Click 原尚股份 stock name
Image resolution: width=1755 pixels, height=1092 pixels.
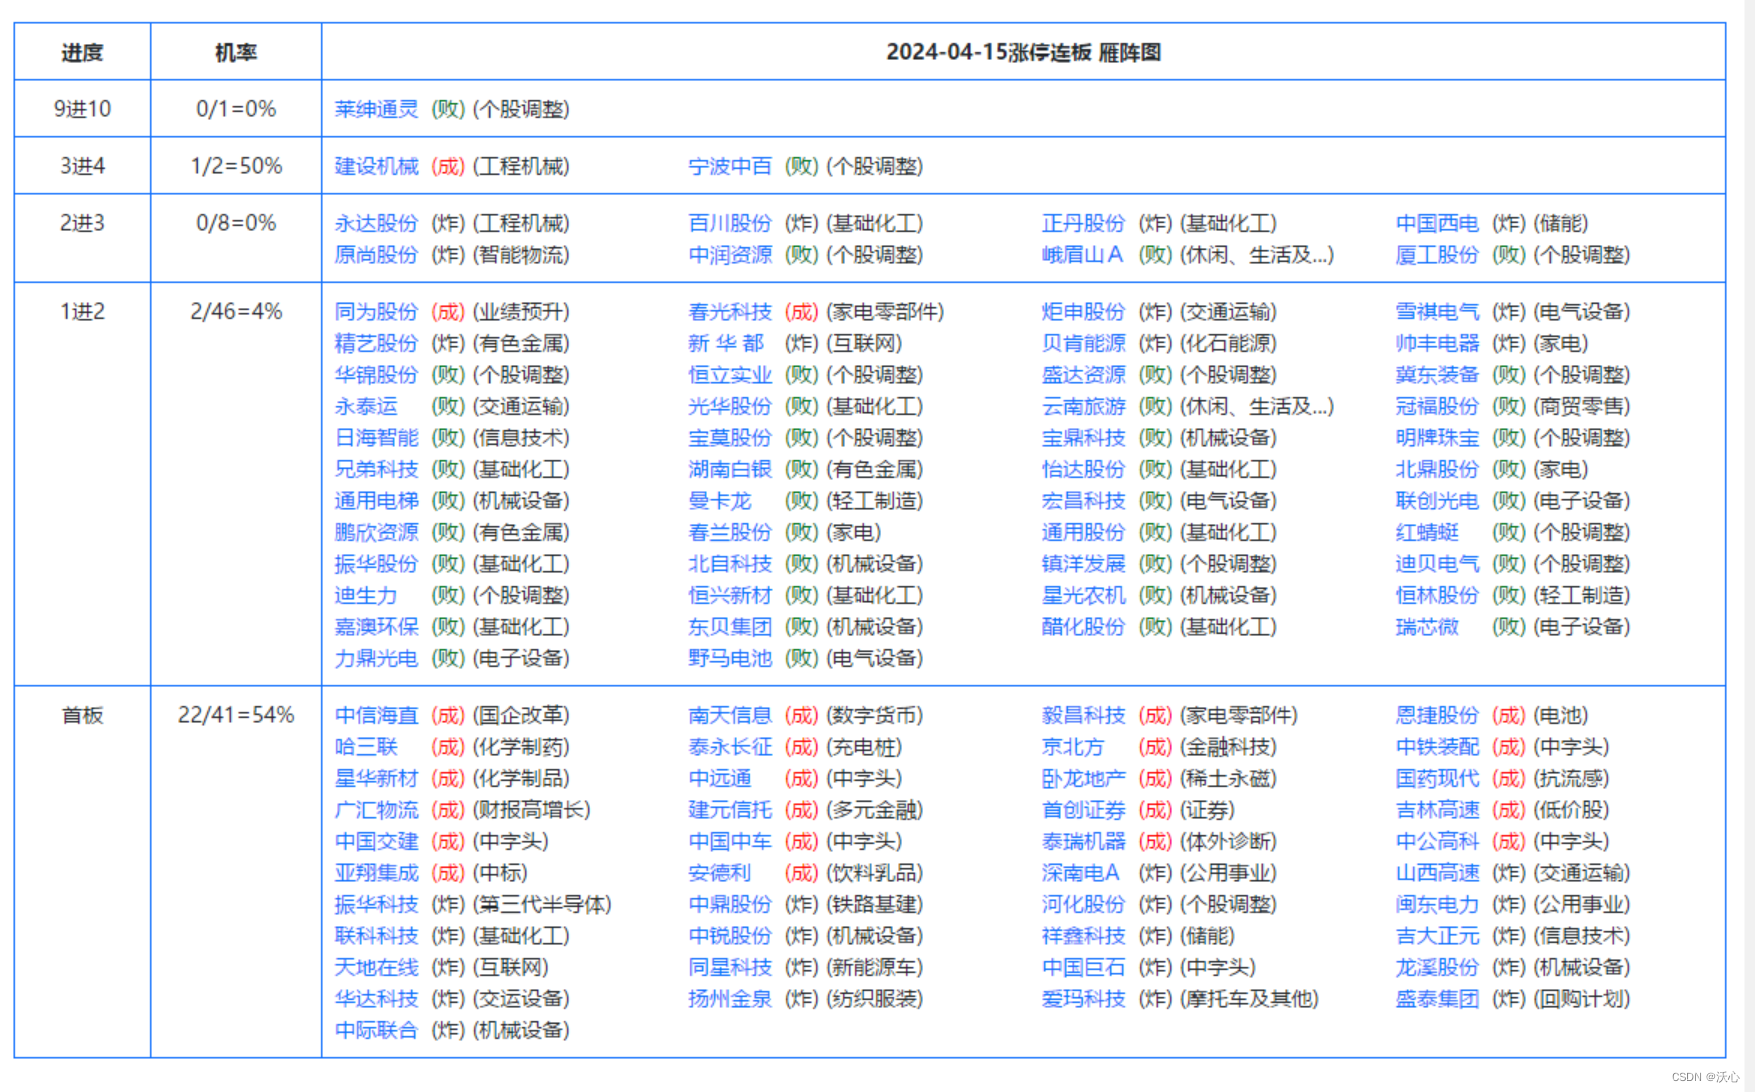point(376,255)
